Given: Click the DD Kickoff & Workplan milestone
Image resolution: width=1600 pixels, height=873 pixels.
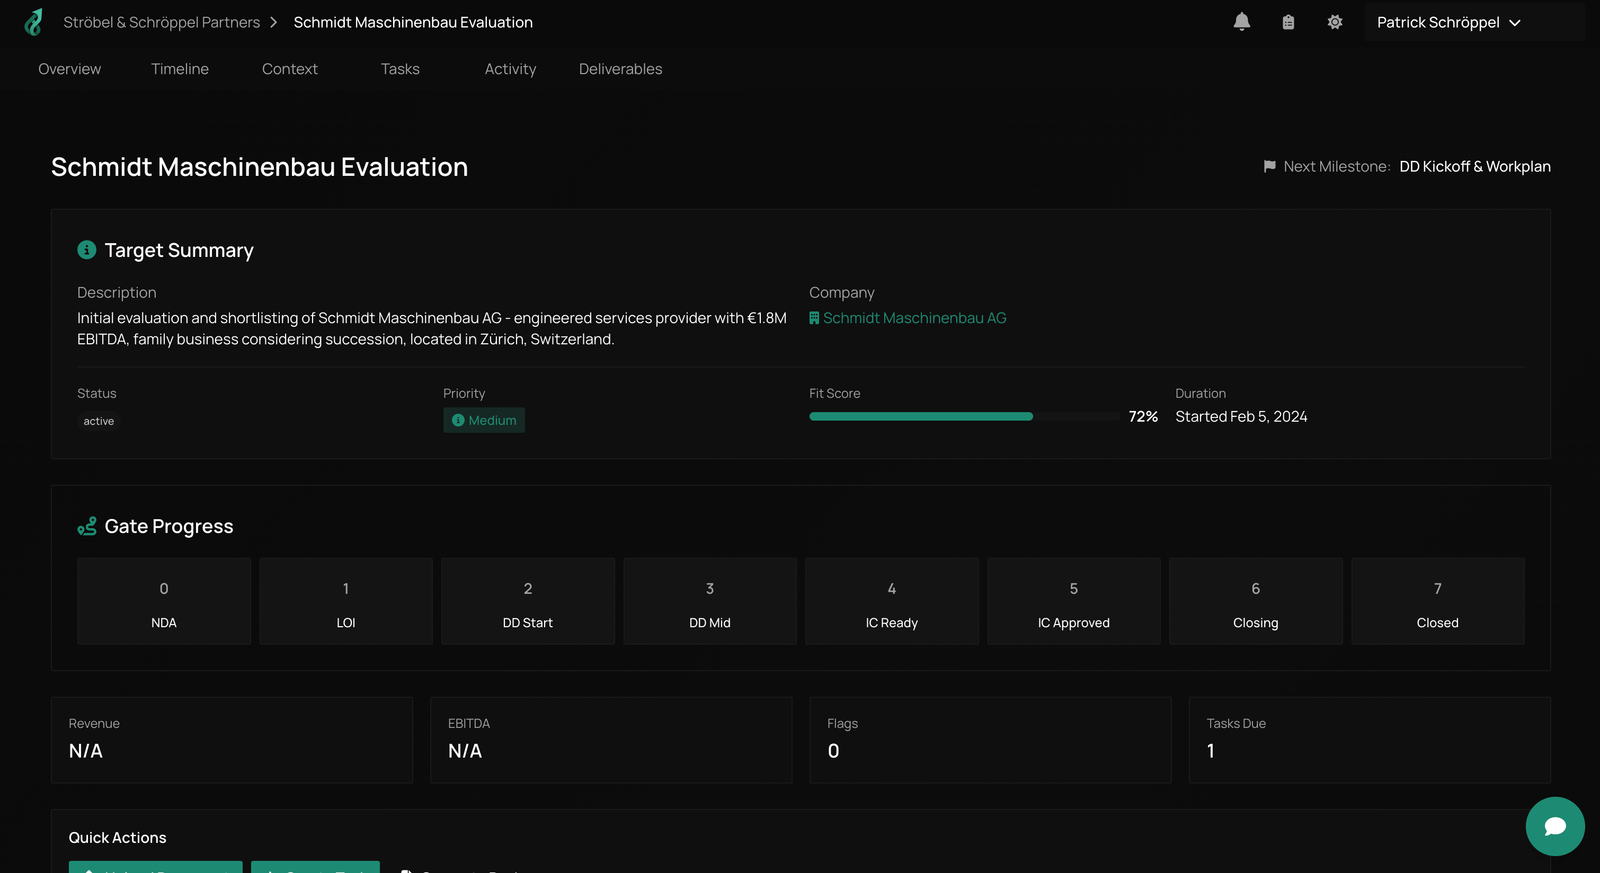Looking at the screenshot, I should point(1475,167).
